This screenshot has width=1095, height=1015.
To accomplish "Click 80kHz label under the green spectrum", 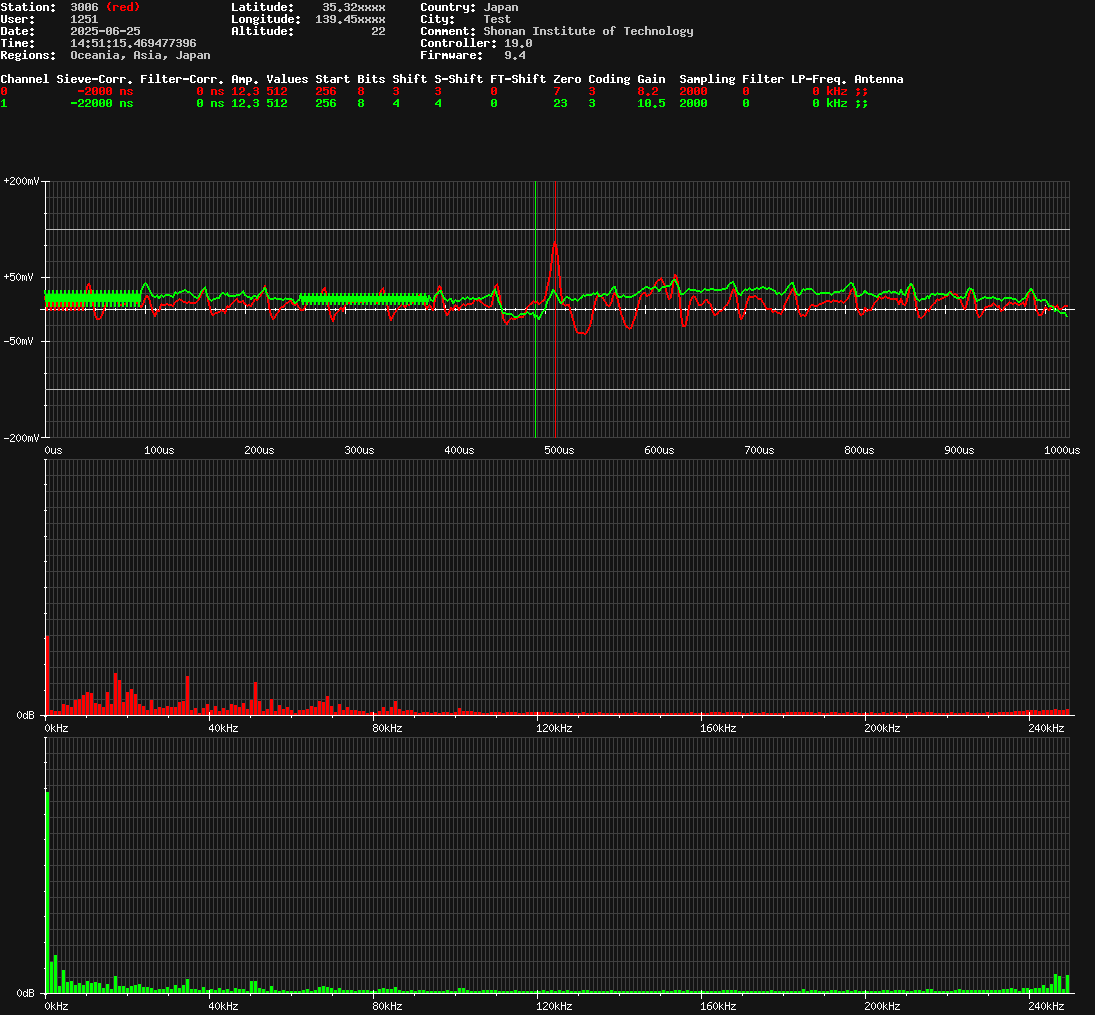I will tap(388, 1006).
